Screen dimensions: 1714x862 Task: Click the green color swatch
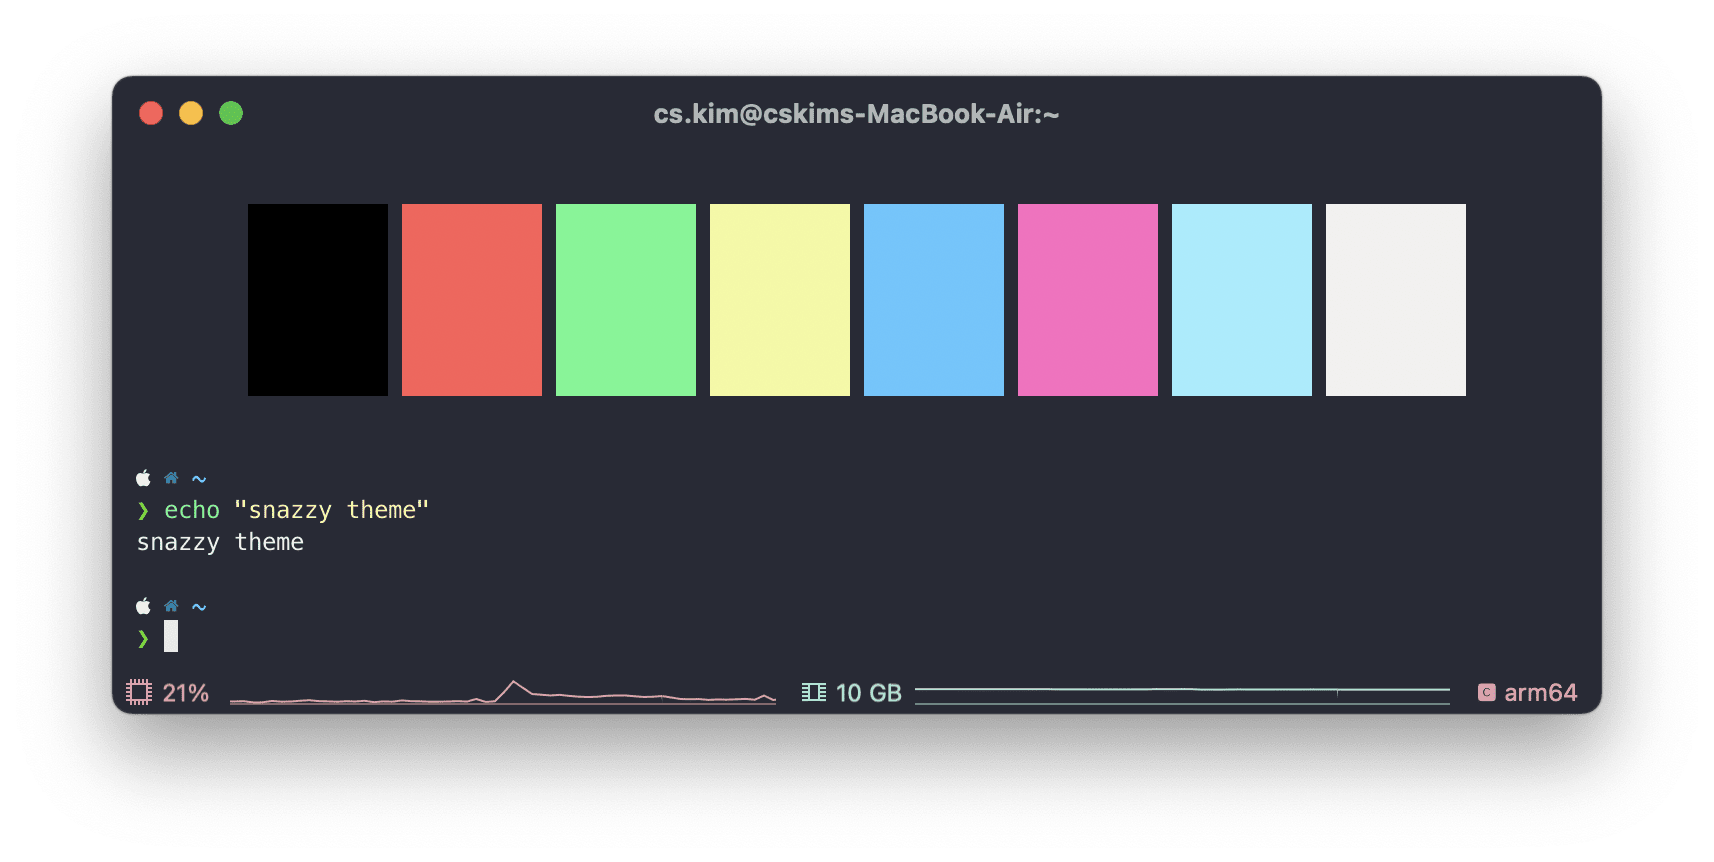(626, 300)
